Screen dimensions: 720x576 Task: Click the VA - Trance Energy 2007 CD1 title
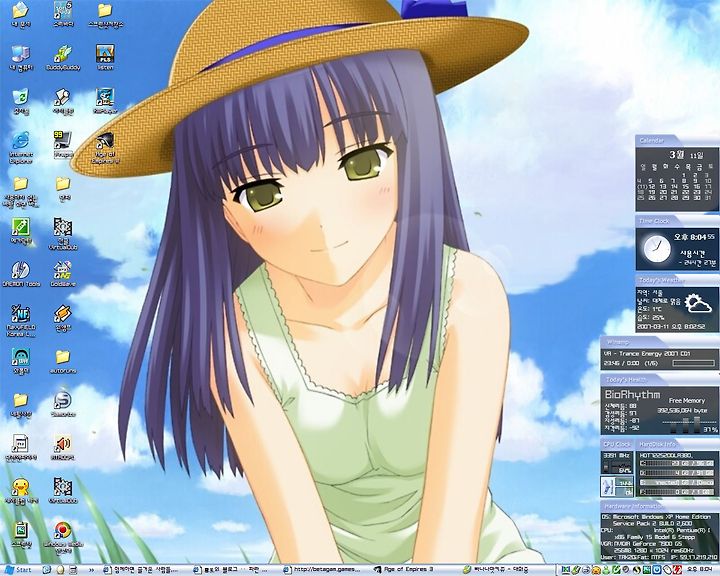point(646,354)
